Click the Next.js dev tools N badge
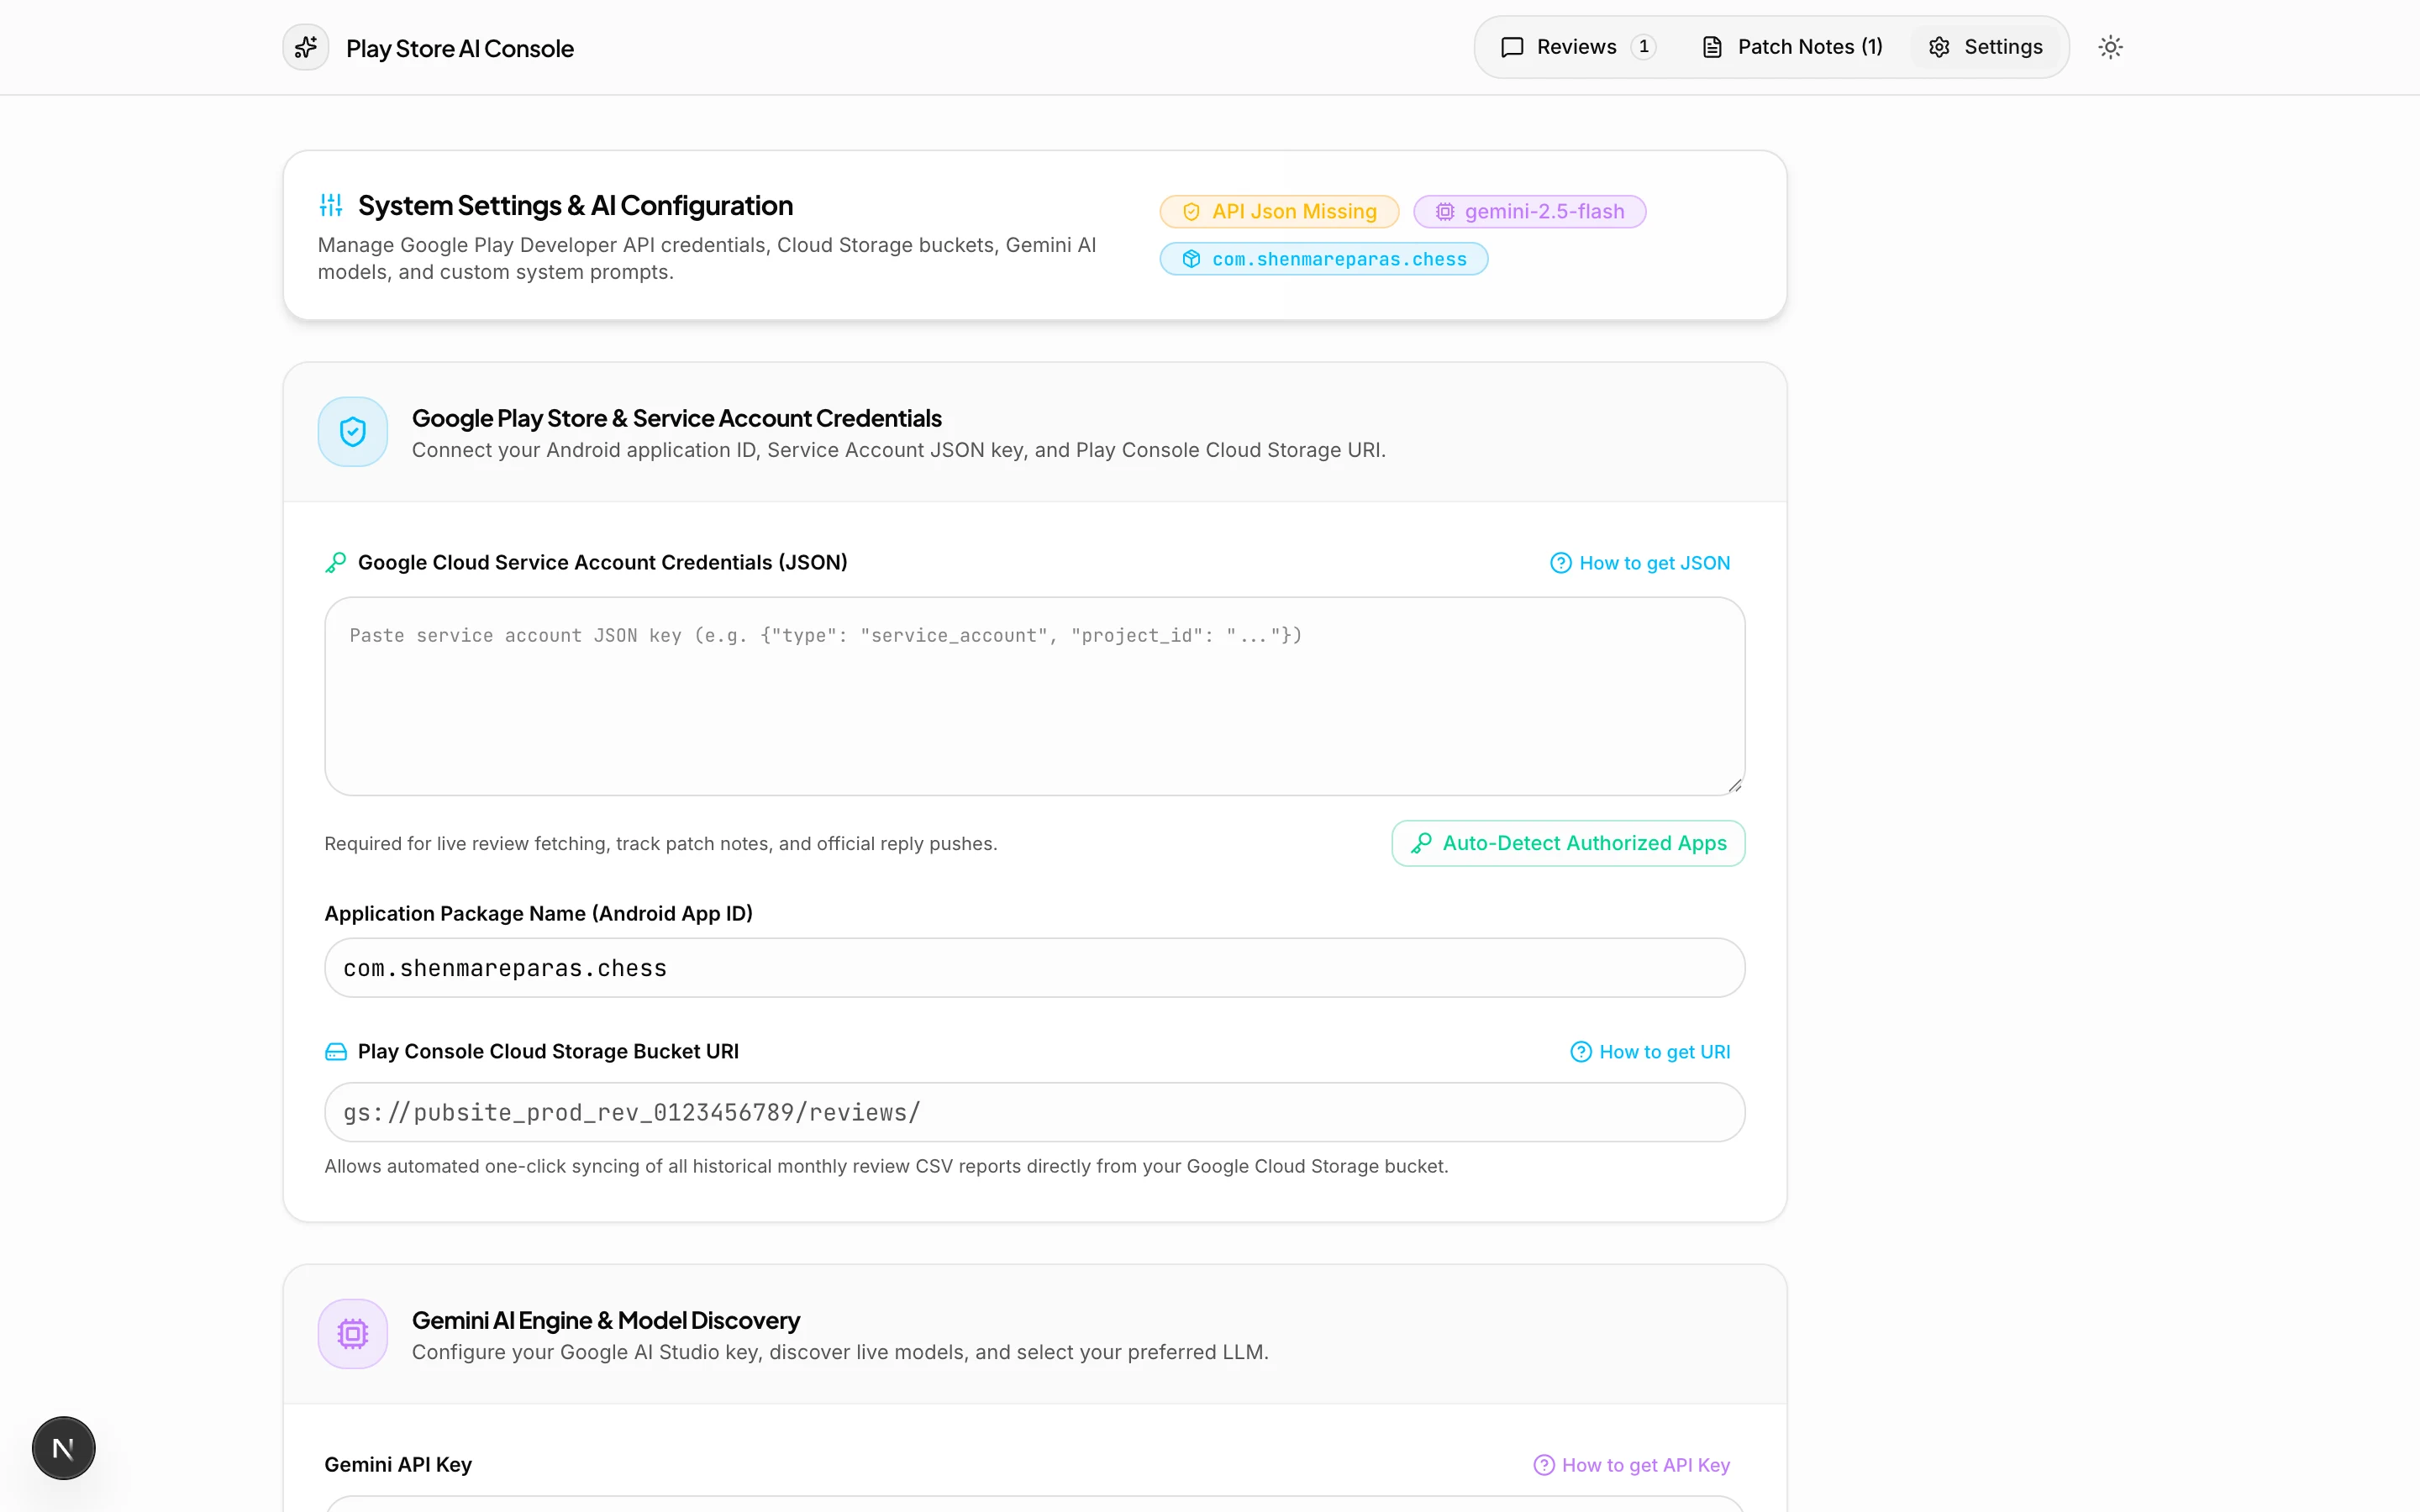Image resolution: width=2420 pixels, height=1512 pixels. pyautogui.click(x=63, y=1448)
